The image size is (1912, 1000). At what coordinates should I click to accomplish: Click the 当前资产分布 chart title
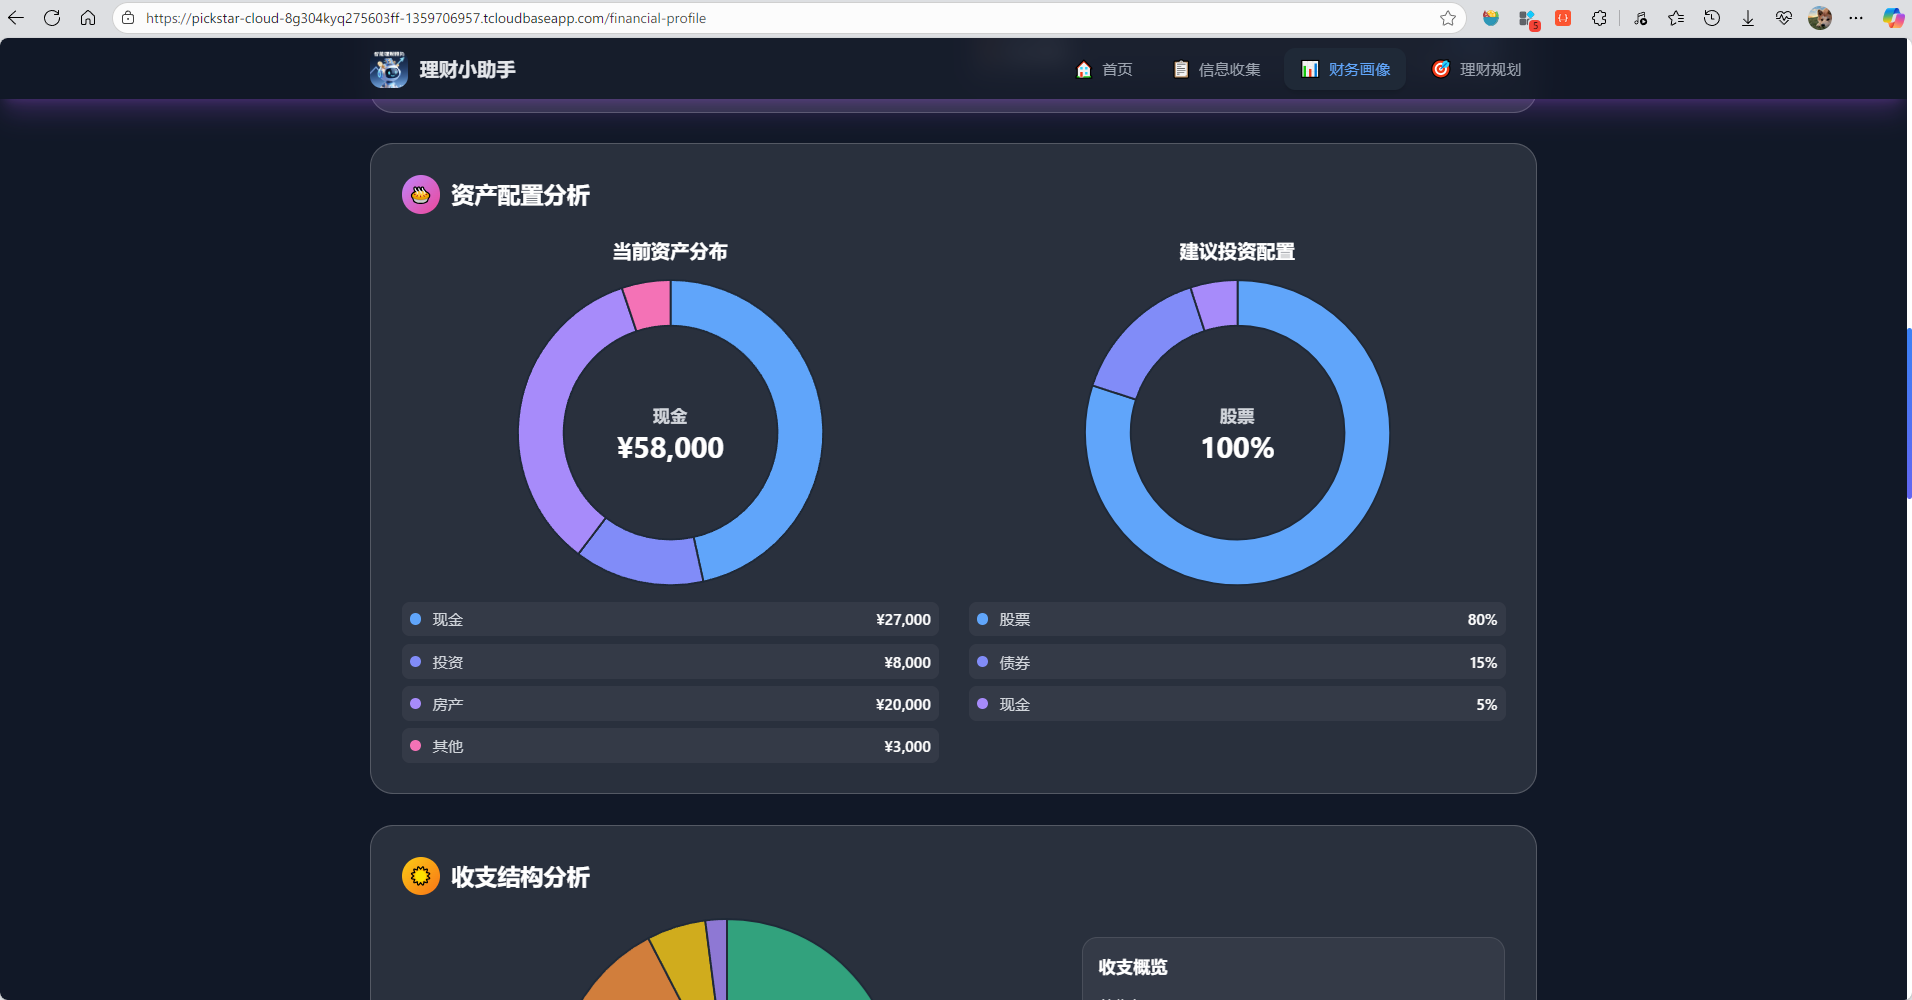click(670, 252)
